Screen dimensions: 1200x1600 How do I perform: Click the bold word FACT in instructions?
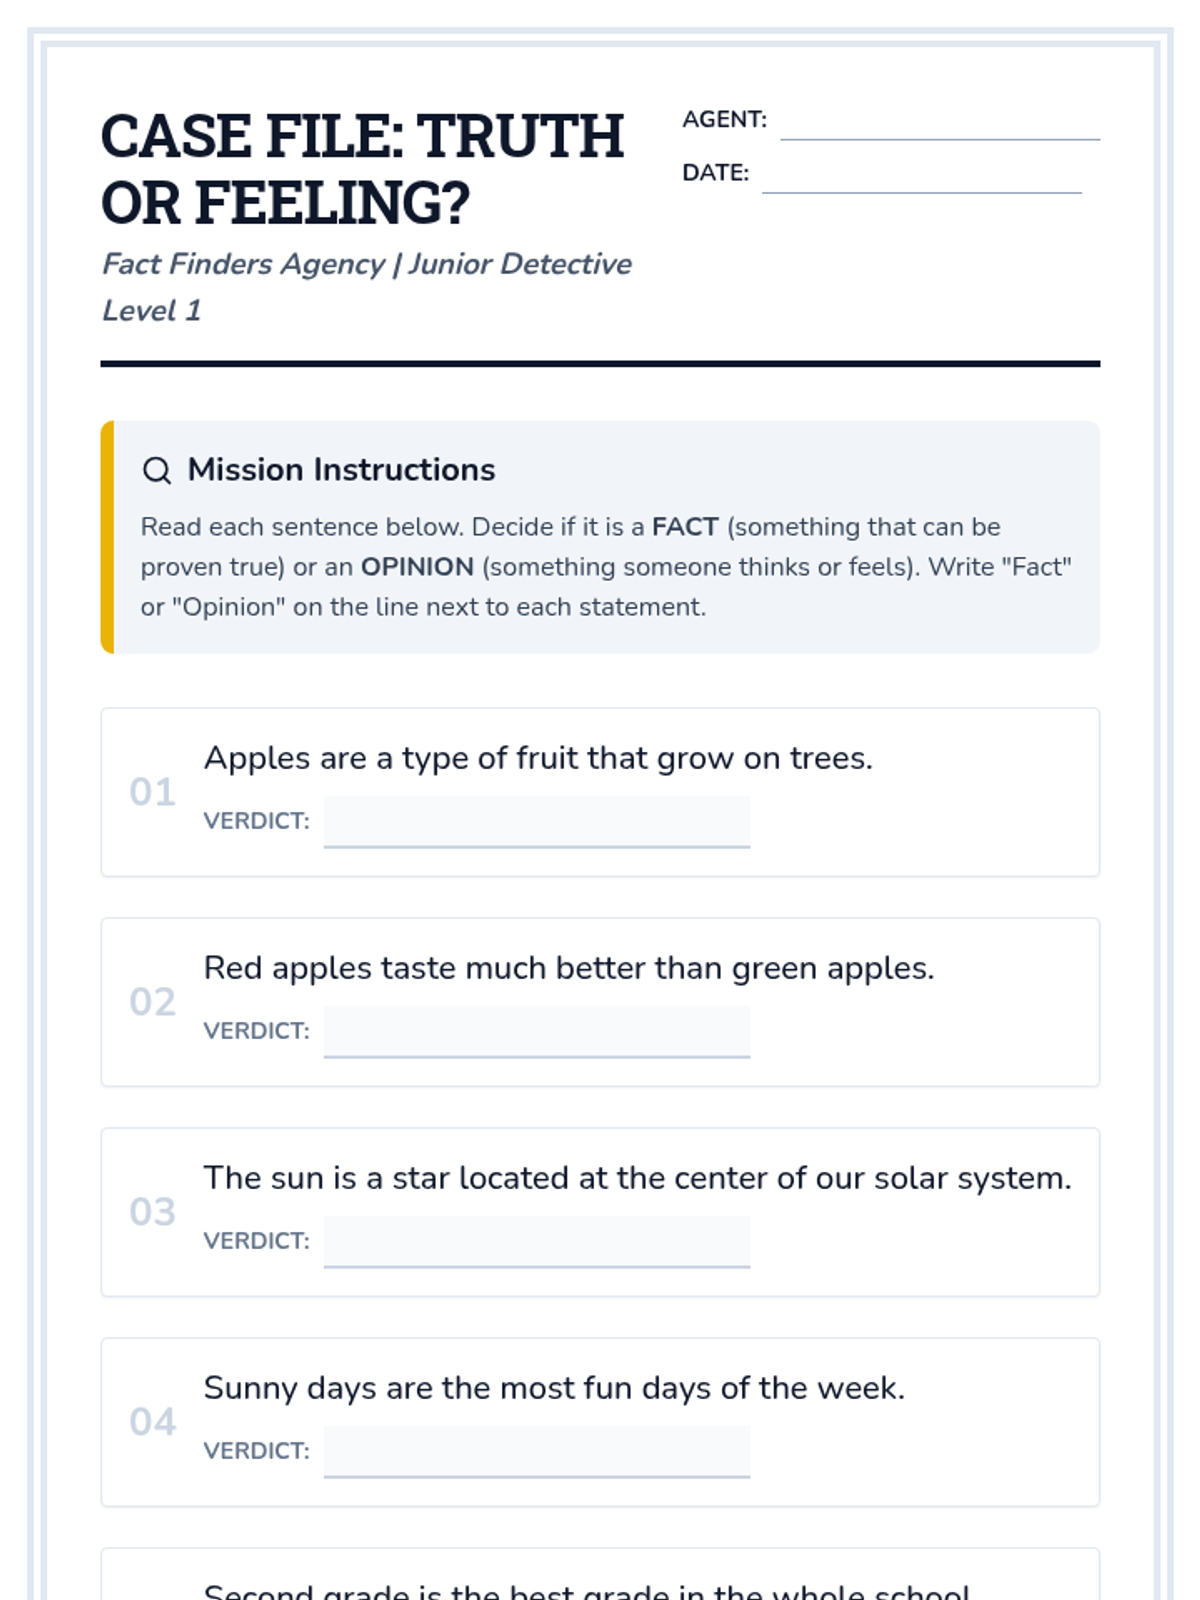click(685, 527)
